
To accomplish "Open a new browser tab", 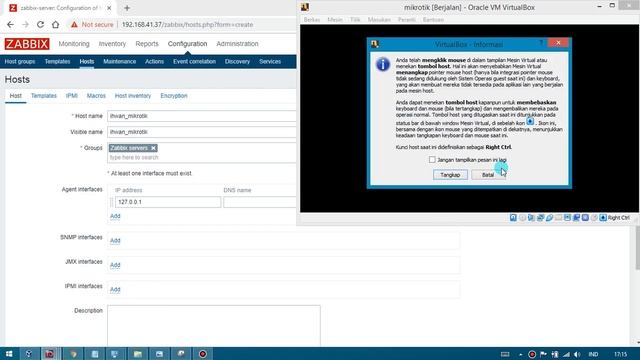I will pos(127,8).
